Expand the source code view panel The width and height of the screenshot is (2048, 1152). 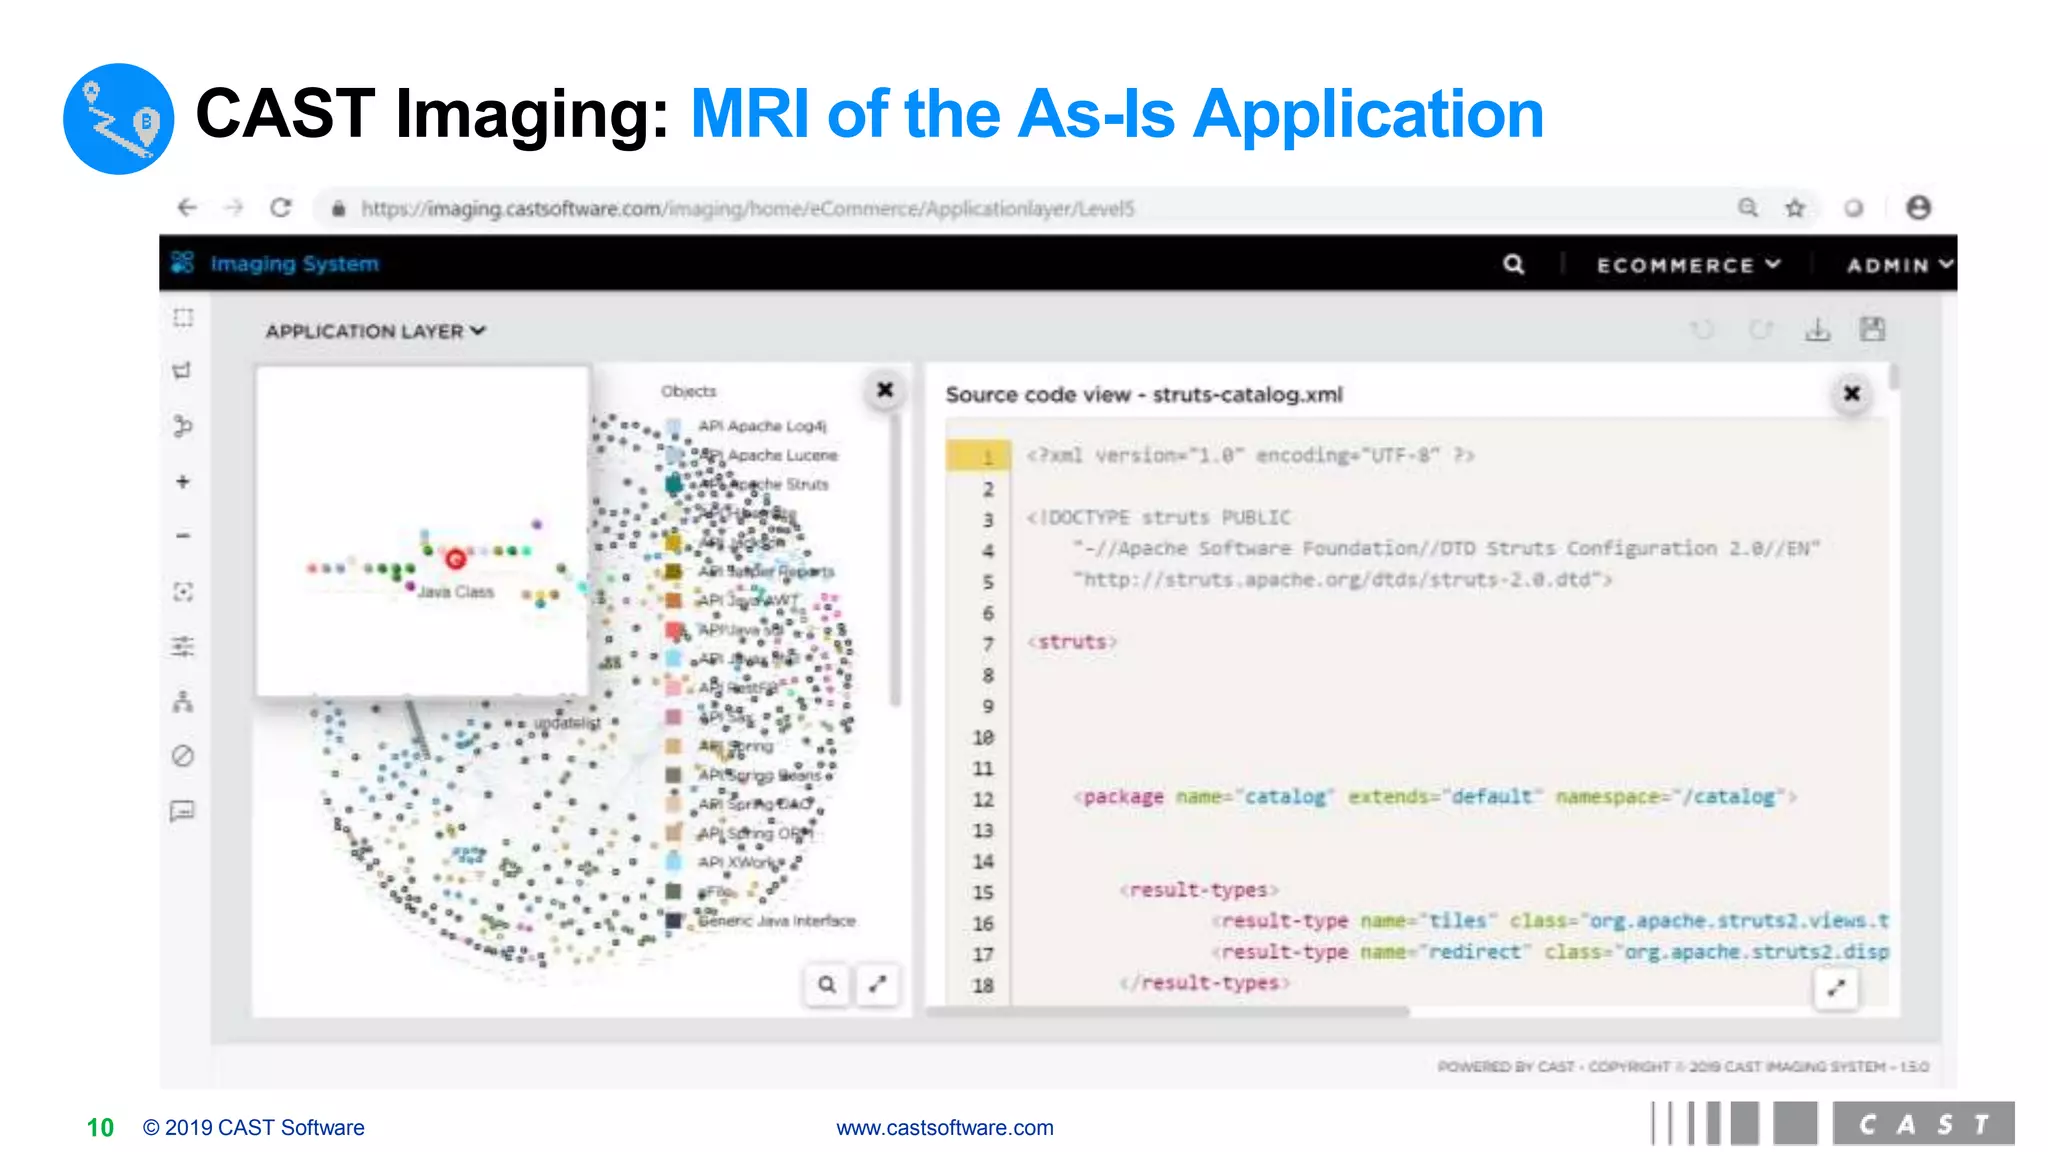pos(1836,988)
